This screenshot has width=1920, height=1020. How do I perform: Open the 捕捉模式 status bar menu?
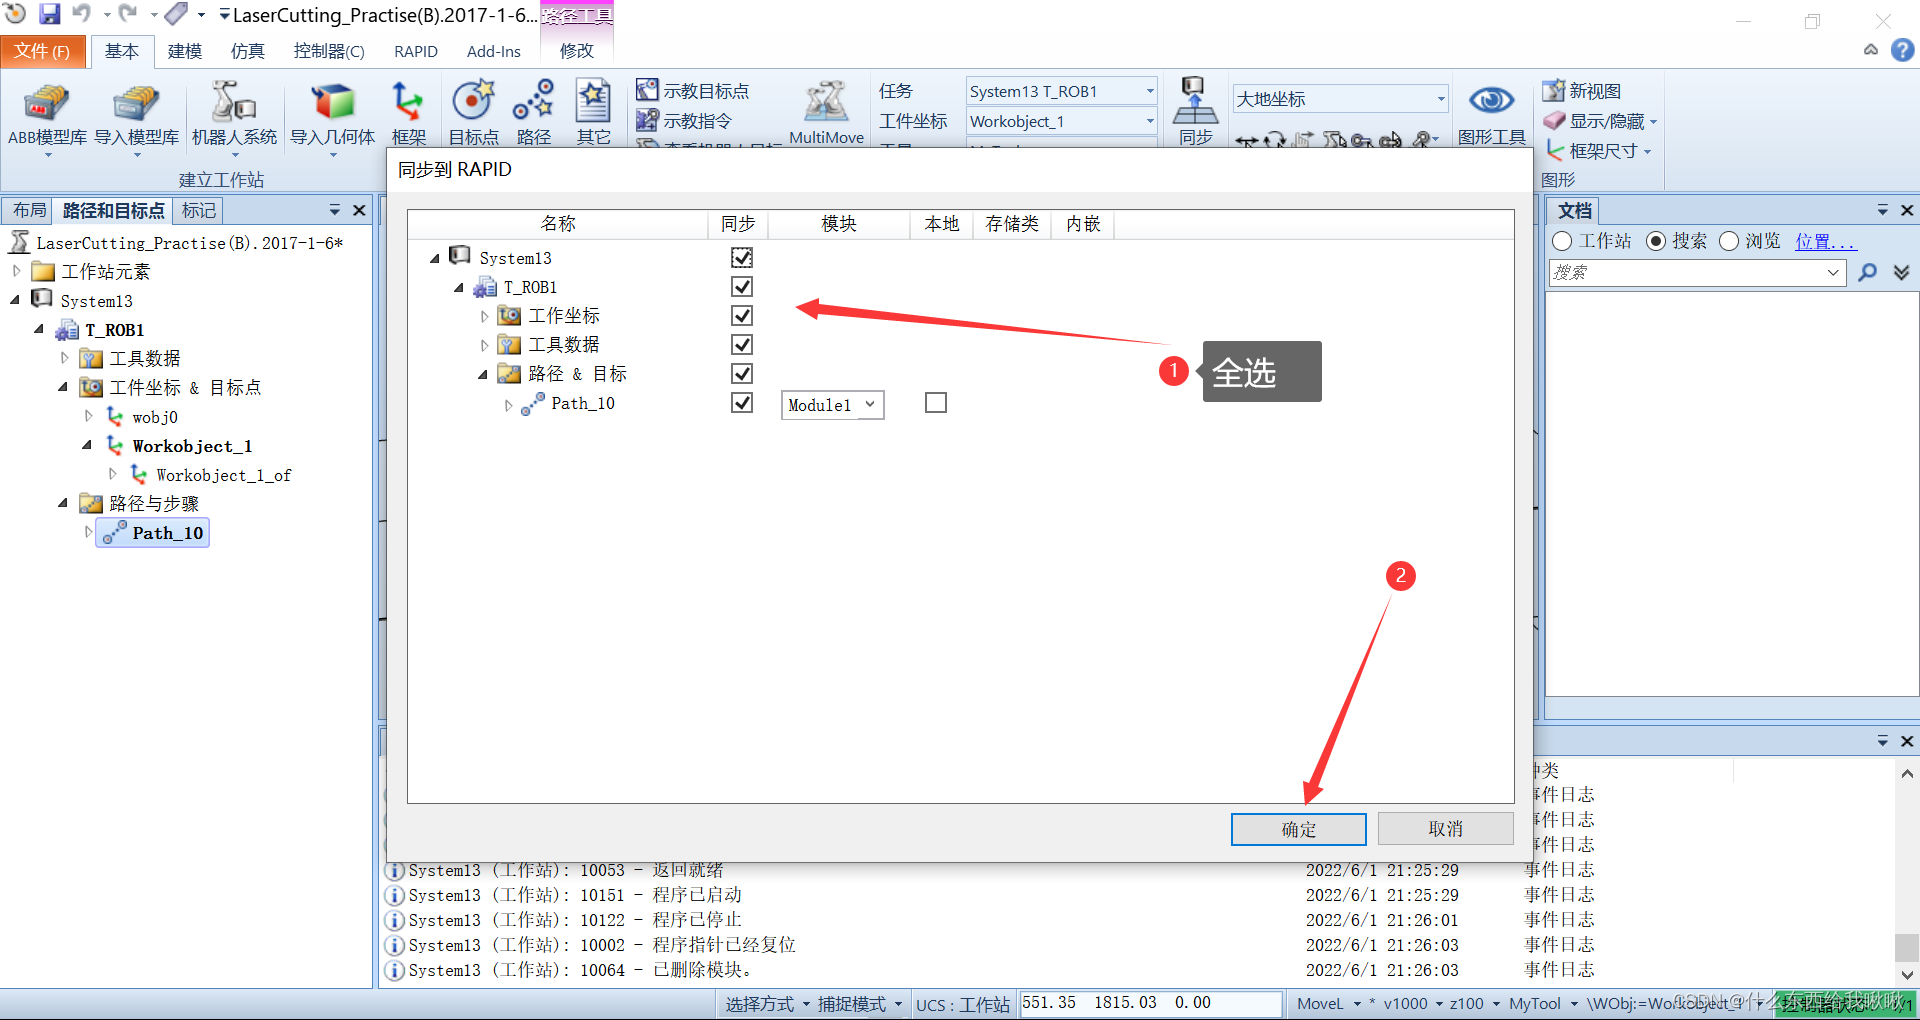(859, 1004)
